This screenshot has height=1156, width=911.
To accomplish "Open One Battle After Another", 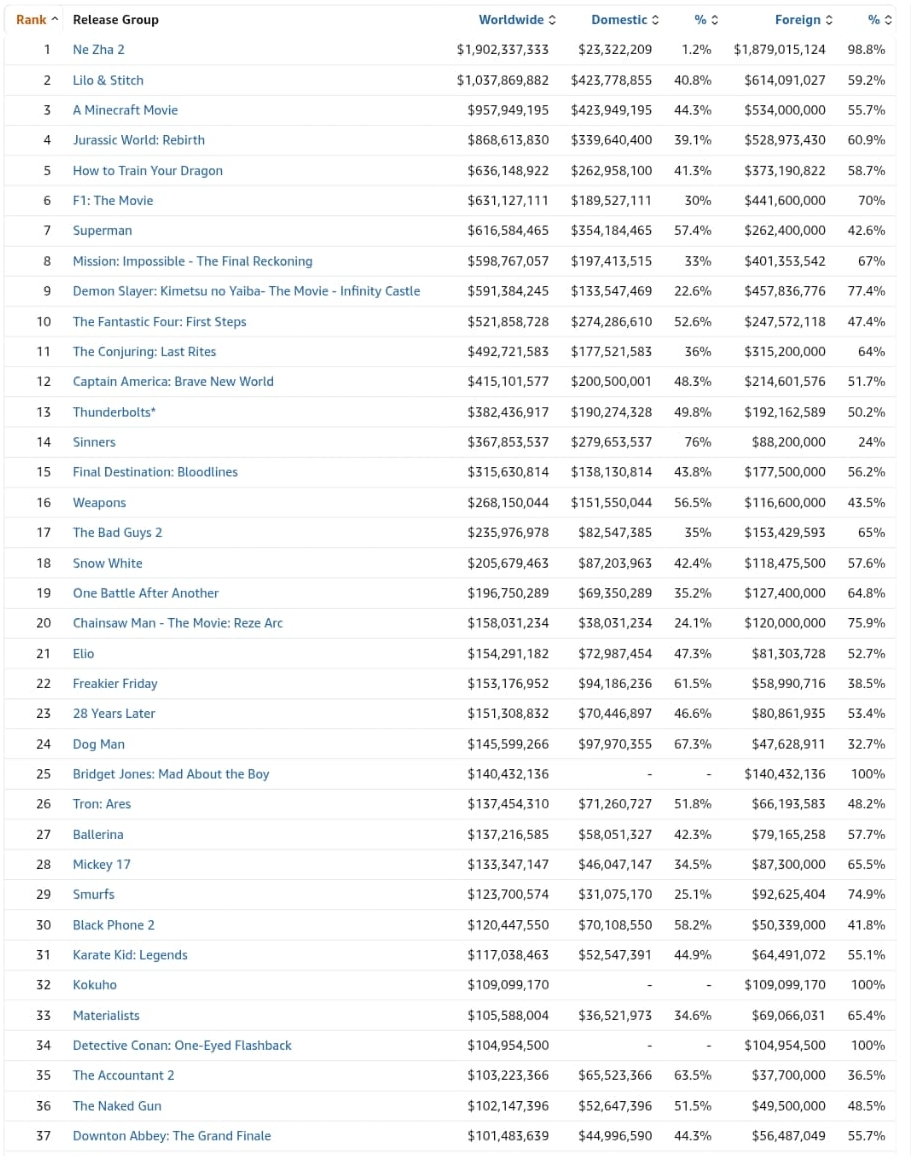I will pos(145,593).
